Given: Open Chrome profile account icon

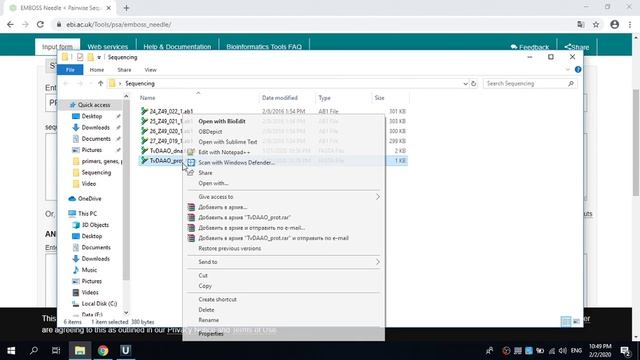Looking at the screenshot, I should [614, 24].
